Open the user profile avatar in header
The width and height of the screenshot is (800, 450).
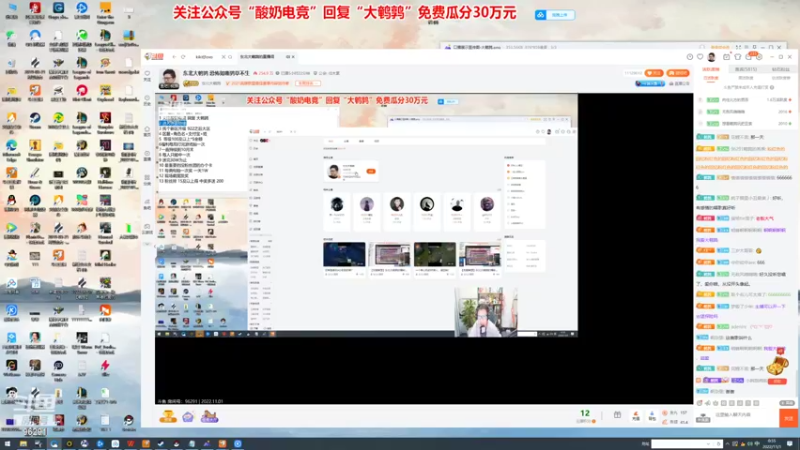(712, 57)
